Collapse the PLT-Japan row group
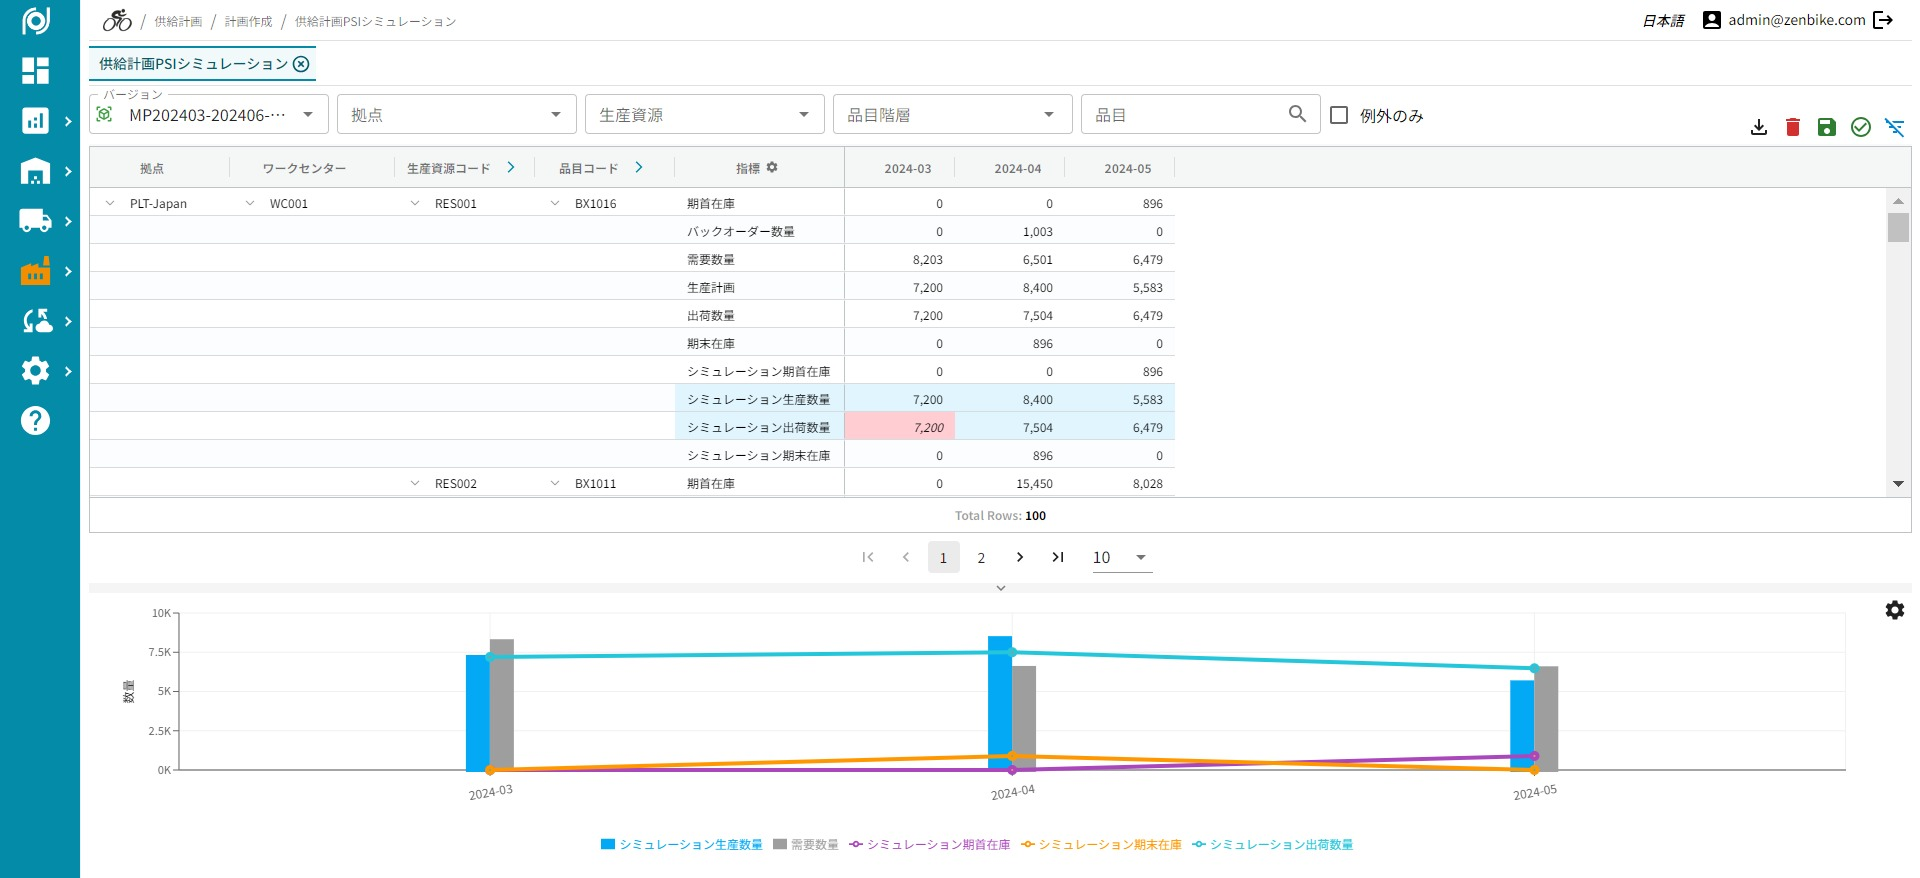Screen dimensions: 1920x878 tap(110, 204)
